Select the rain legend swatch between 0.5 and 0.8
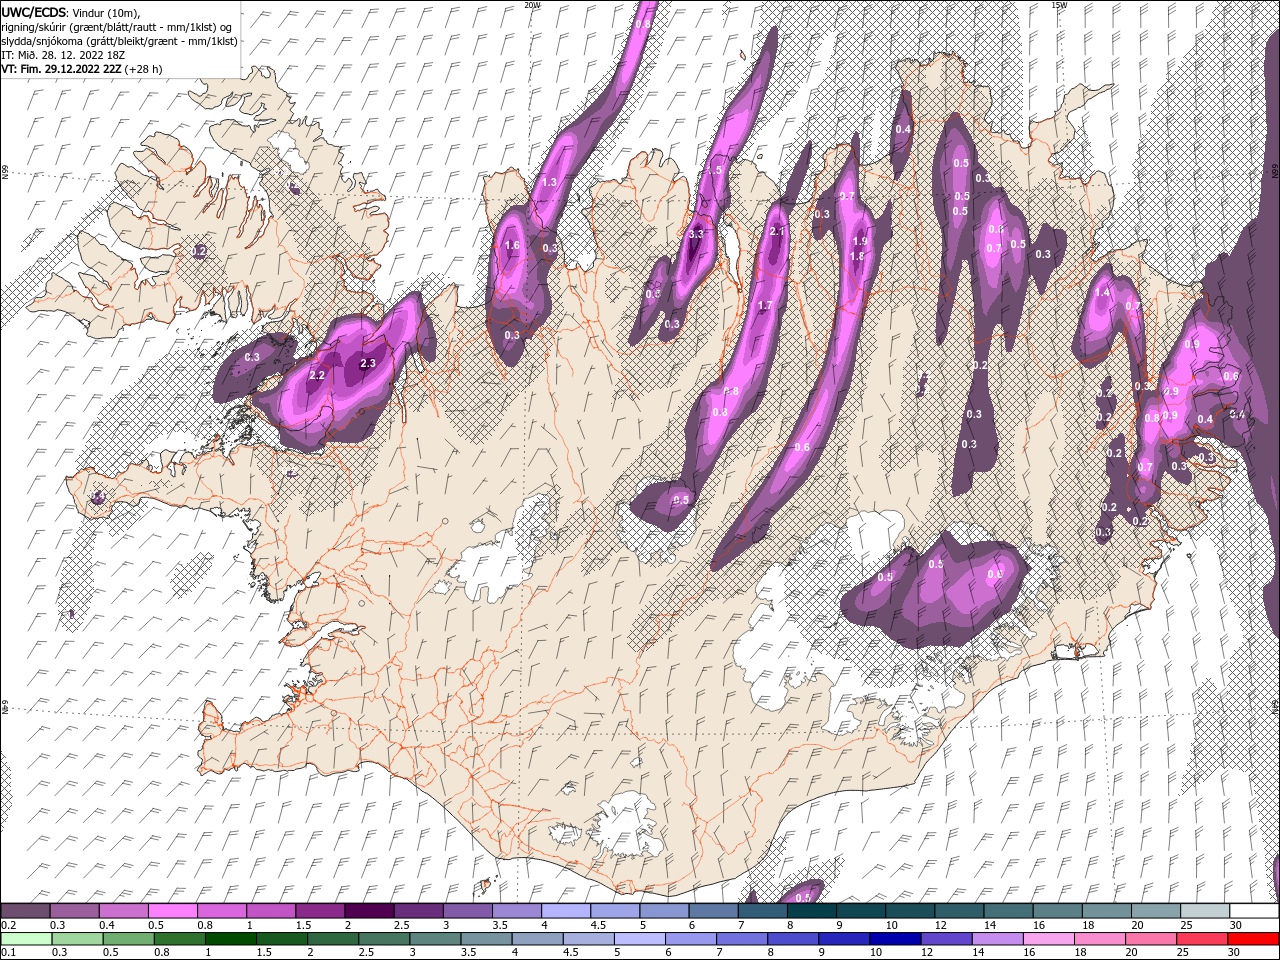1280x960 pixels. click(129, 939)
